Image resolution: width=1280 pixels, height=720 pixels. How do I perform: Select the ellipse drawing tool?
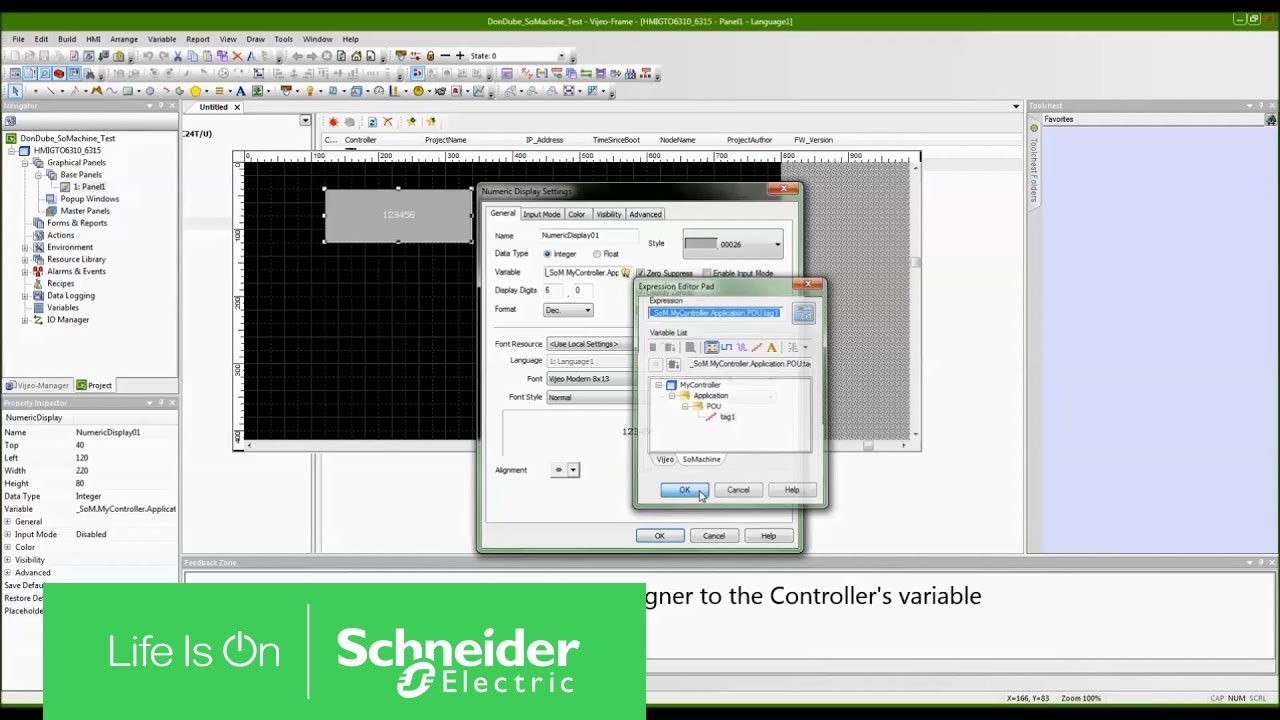point(150,91)
